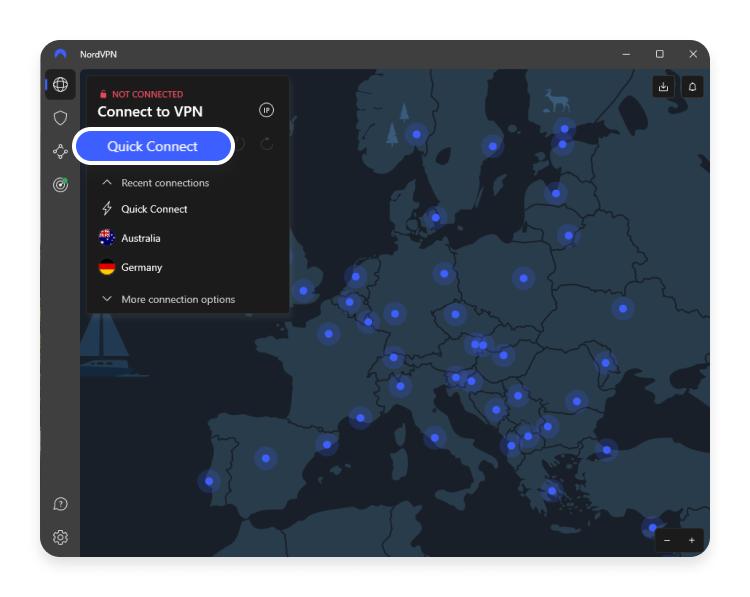
Task: Maximize the NordVPN window
Action: click(x=660, y=54)
